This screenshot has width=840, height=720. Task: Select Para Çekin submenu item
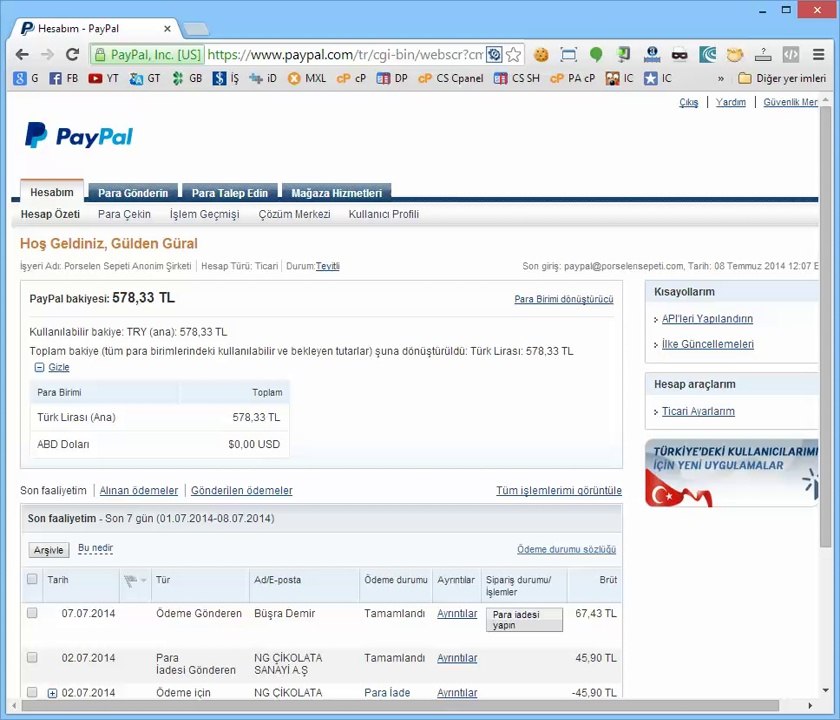[x=124, y=214]
